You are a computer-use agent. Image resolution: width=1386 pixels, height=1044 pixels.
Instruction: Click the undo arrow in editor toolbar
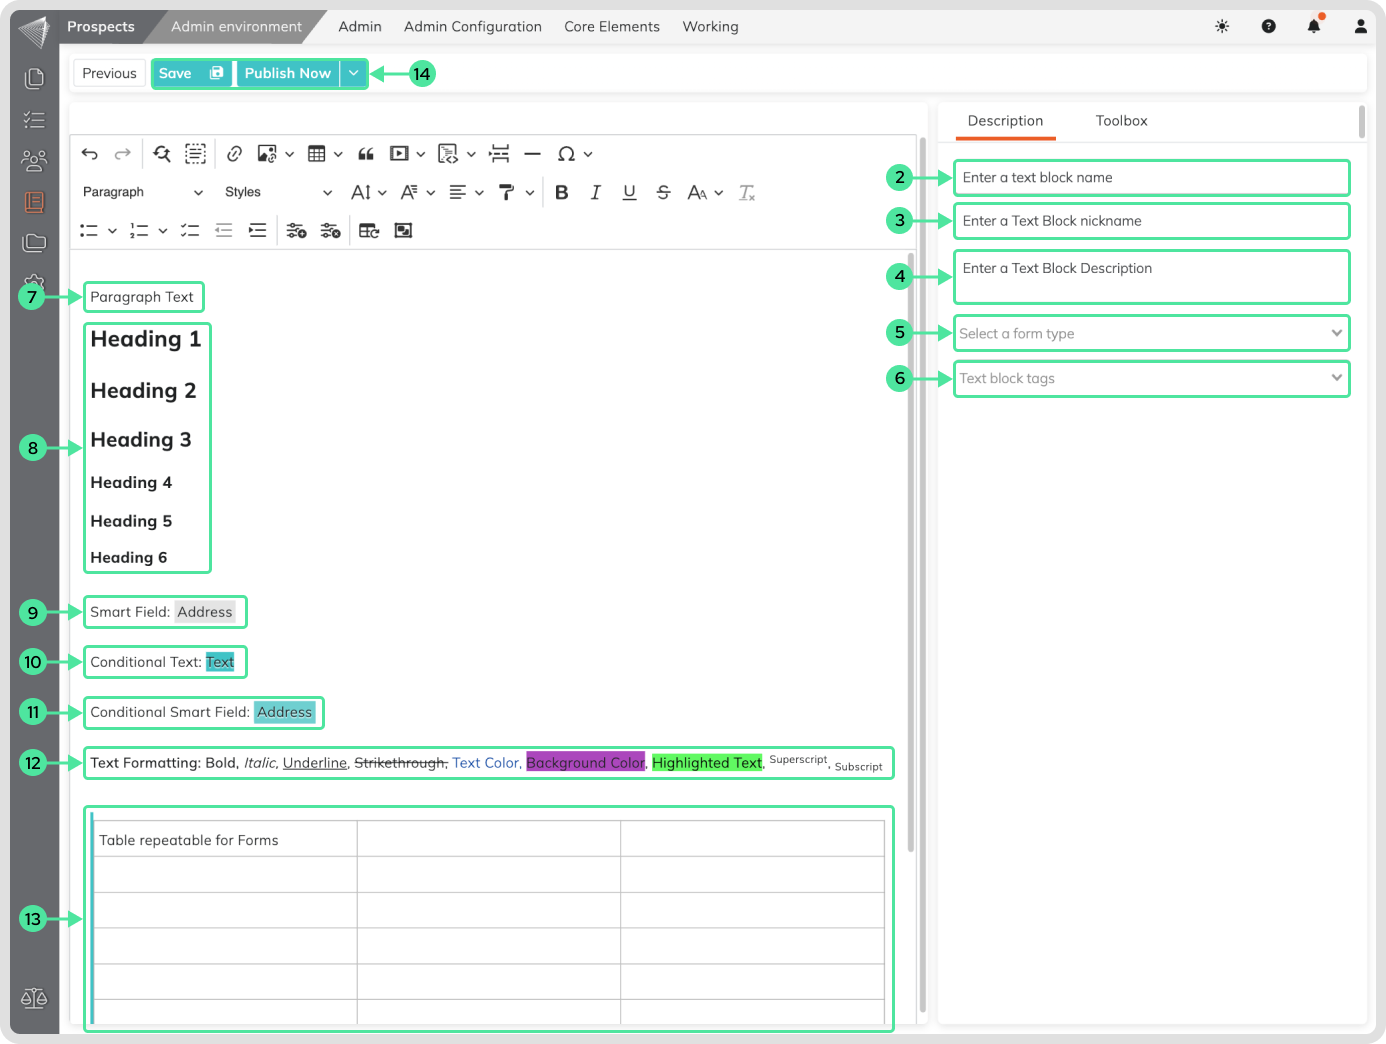tap(90, 154)
